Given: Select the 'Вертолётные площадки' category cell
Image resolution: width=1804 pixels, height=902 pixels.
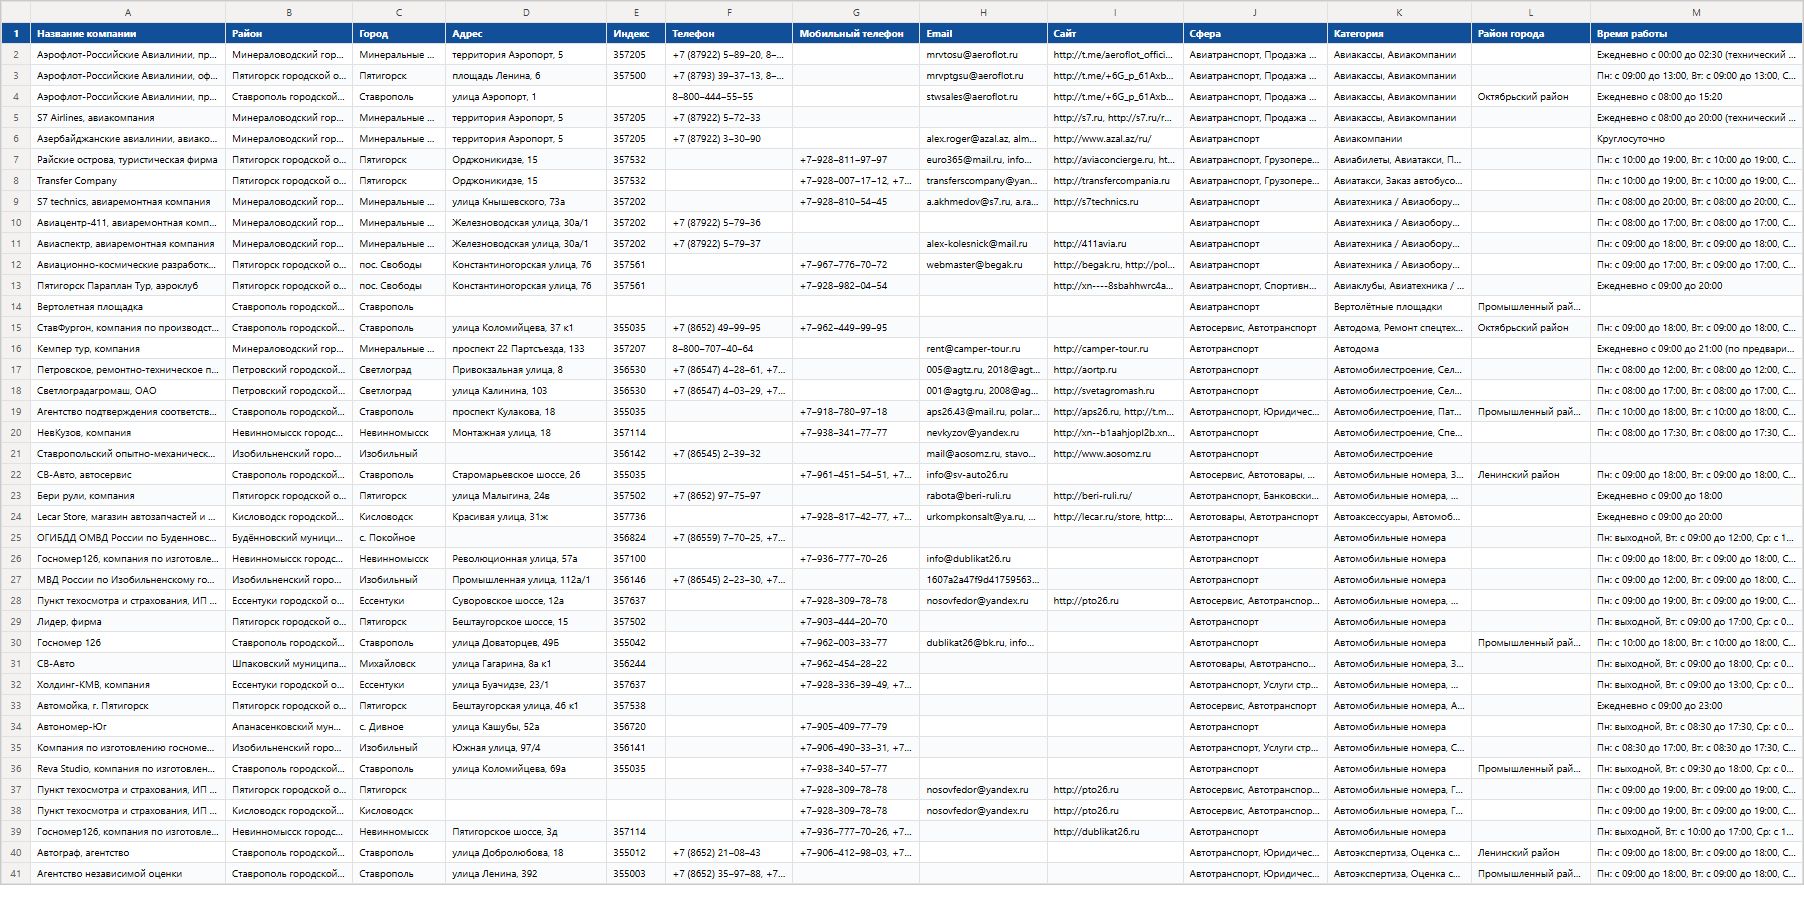Looking at the screenshot, I should tap(1399, 307).
